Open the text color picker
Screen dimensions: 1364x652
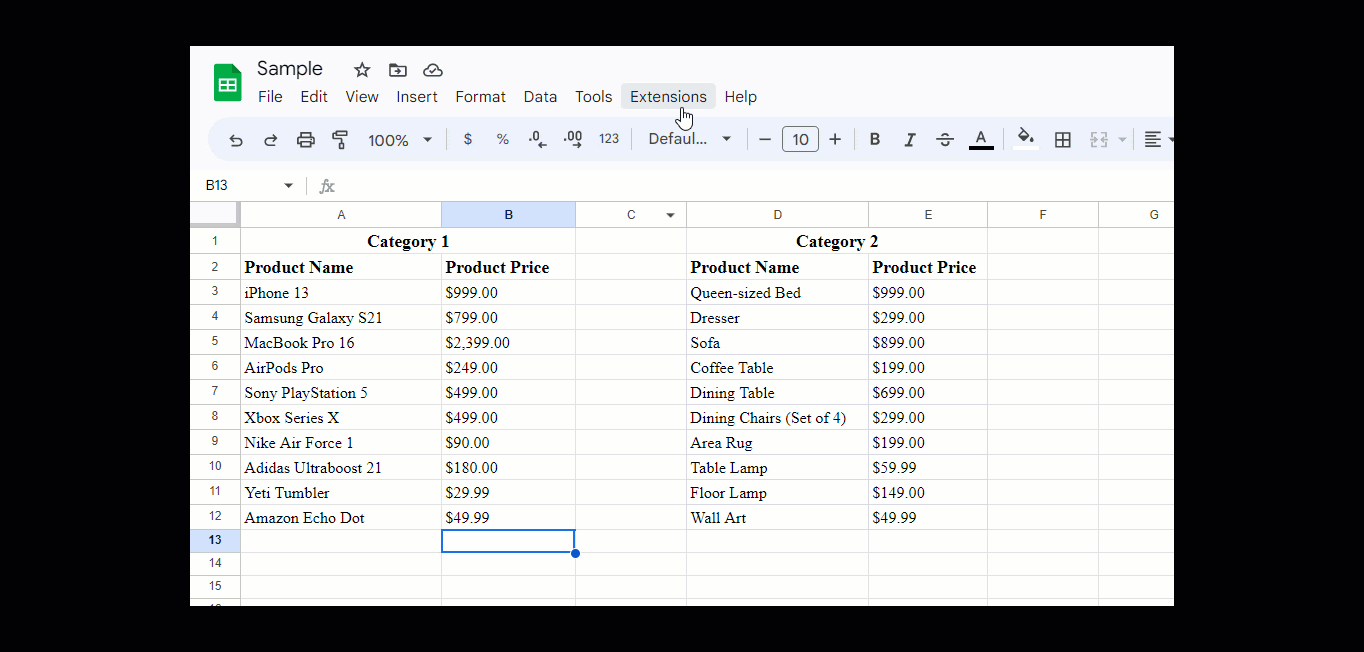pos(980,139)
